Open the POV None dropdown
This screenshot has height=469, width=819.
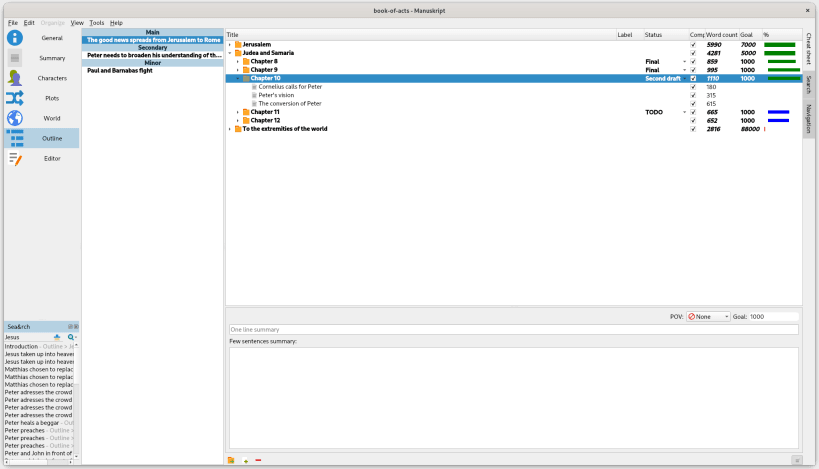(708, 316)
